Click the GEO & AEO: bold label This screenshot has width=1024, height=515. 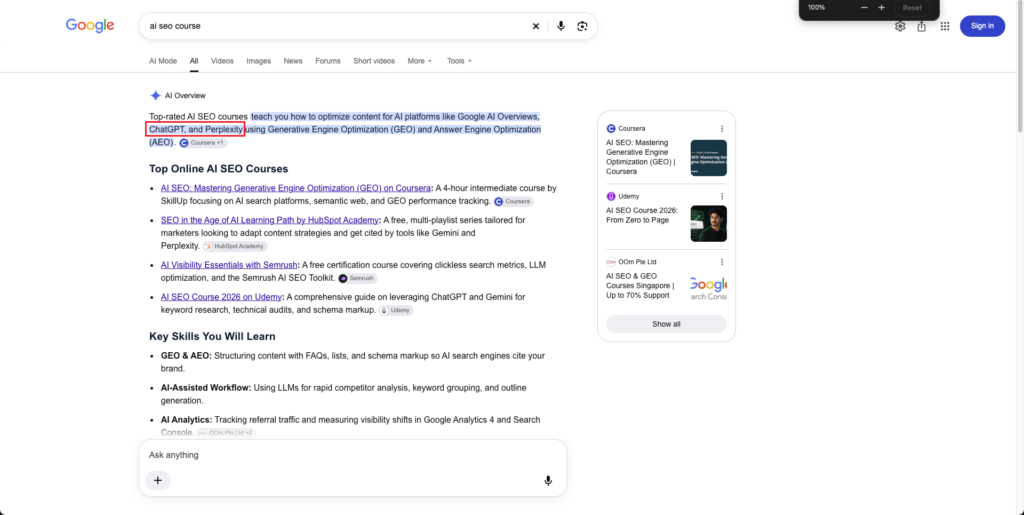click(x=186, y=356)
